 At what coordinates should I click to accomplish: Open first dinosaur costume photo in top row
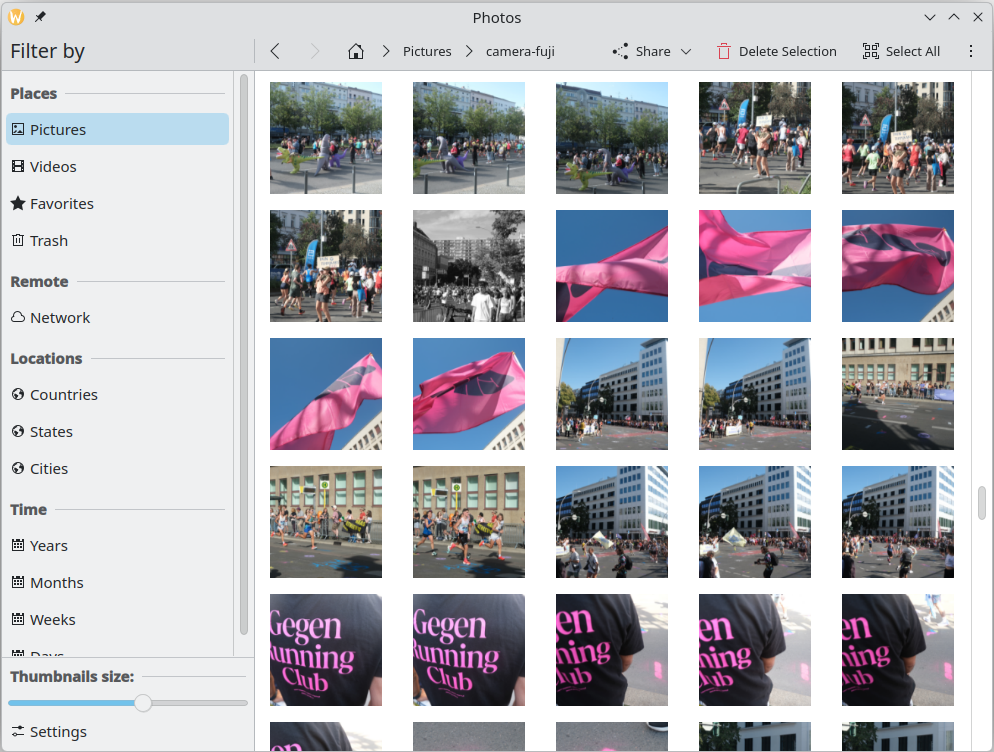[x=326, y=138]
